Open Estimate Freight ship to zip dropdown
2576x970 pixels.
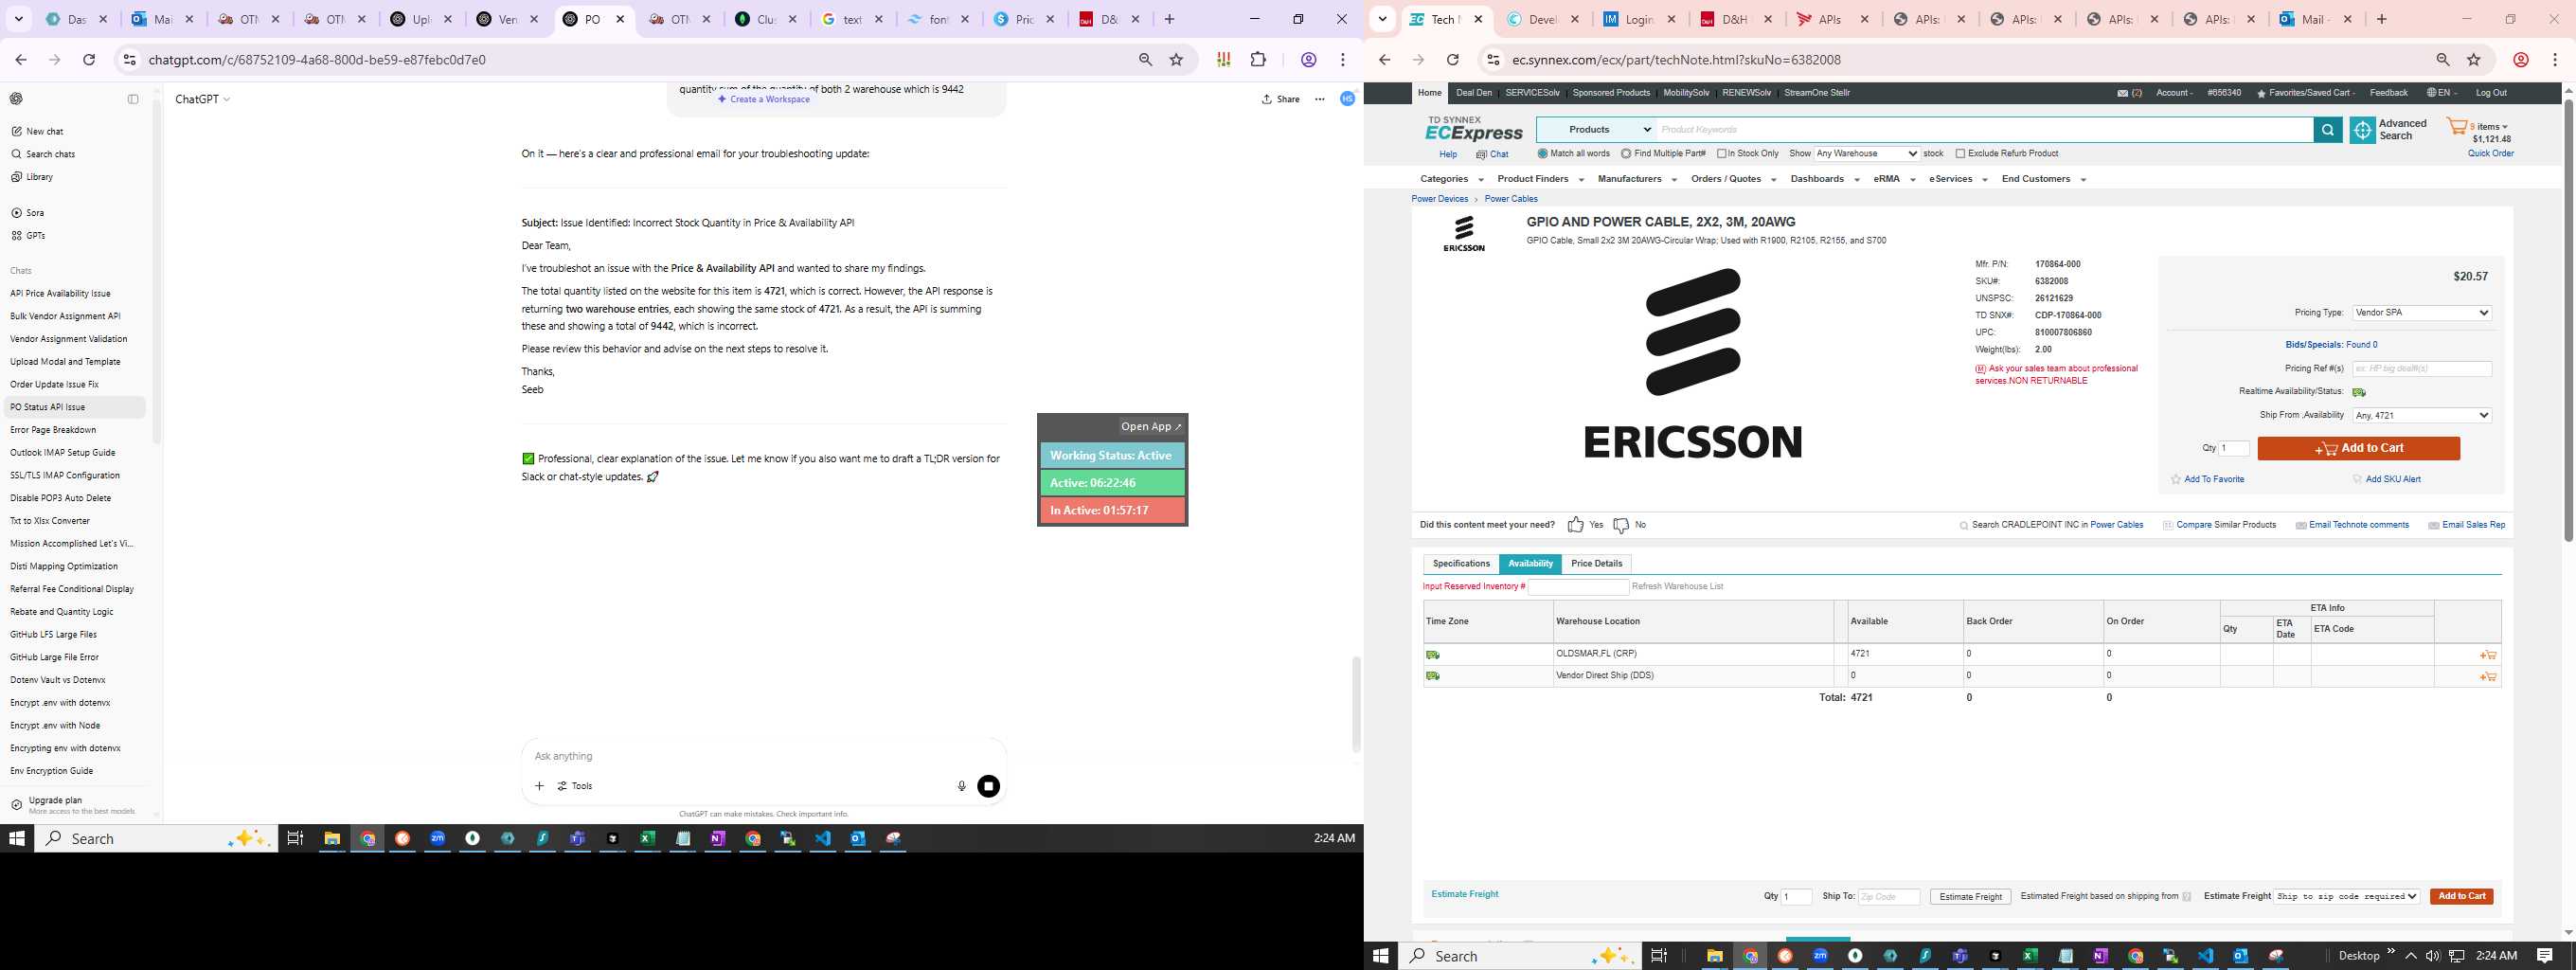point(2347,896)
